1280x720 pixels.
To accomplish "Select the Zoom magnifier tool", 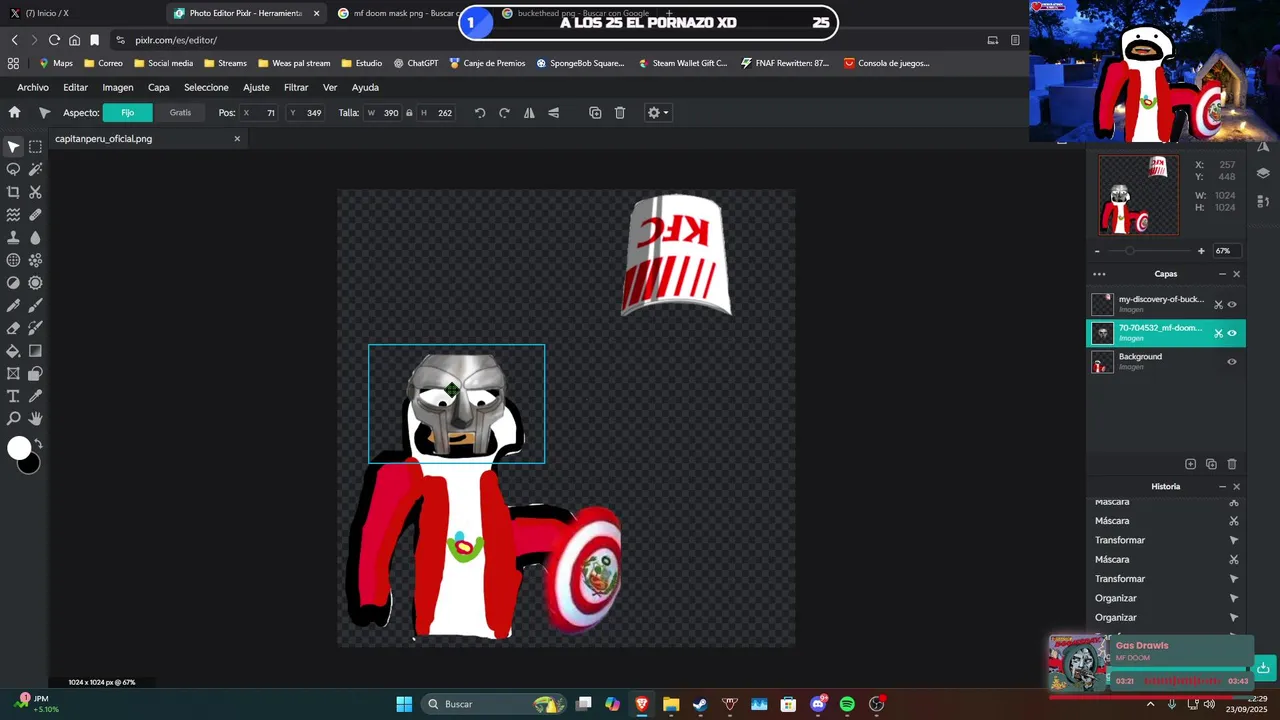I will (13, 419).
